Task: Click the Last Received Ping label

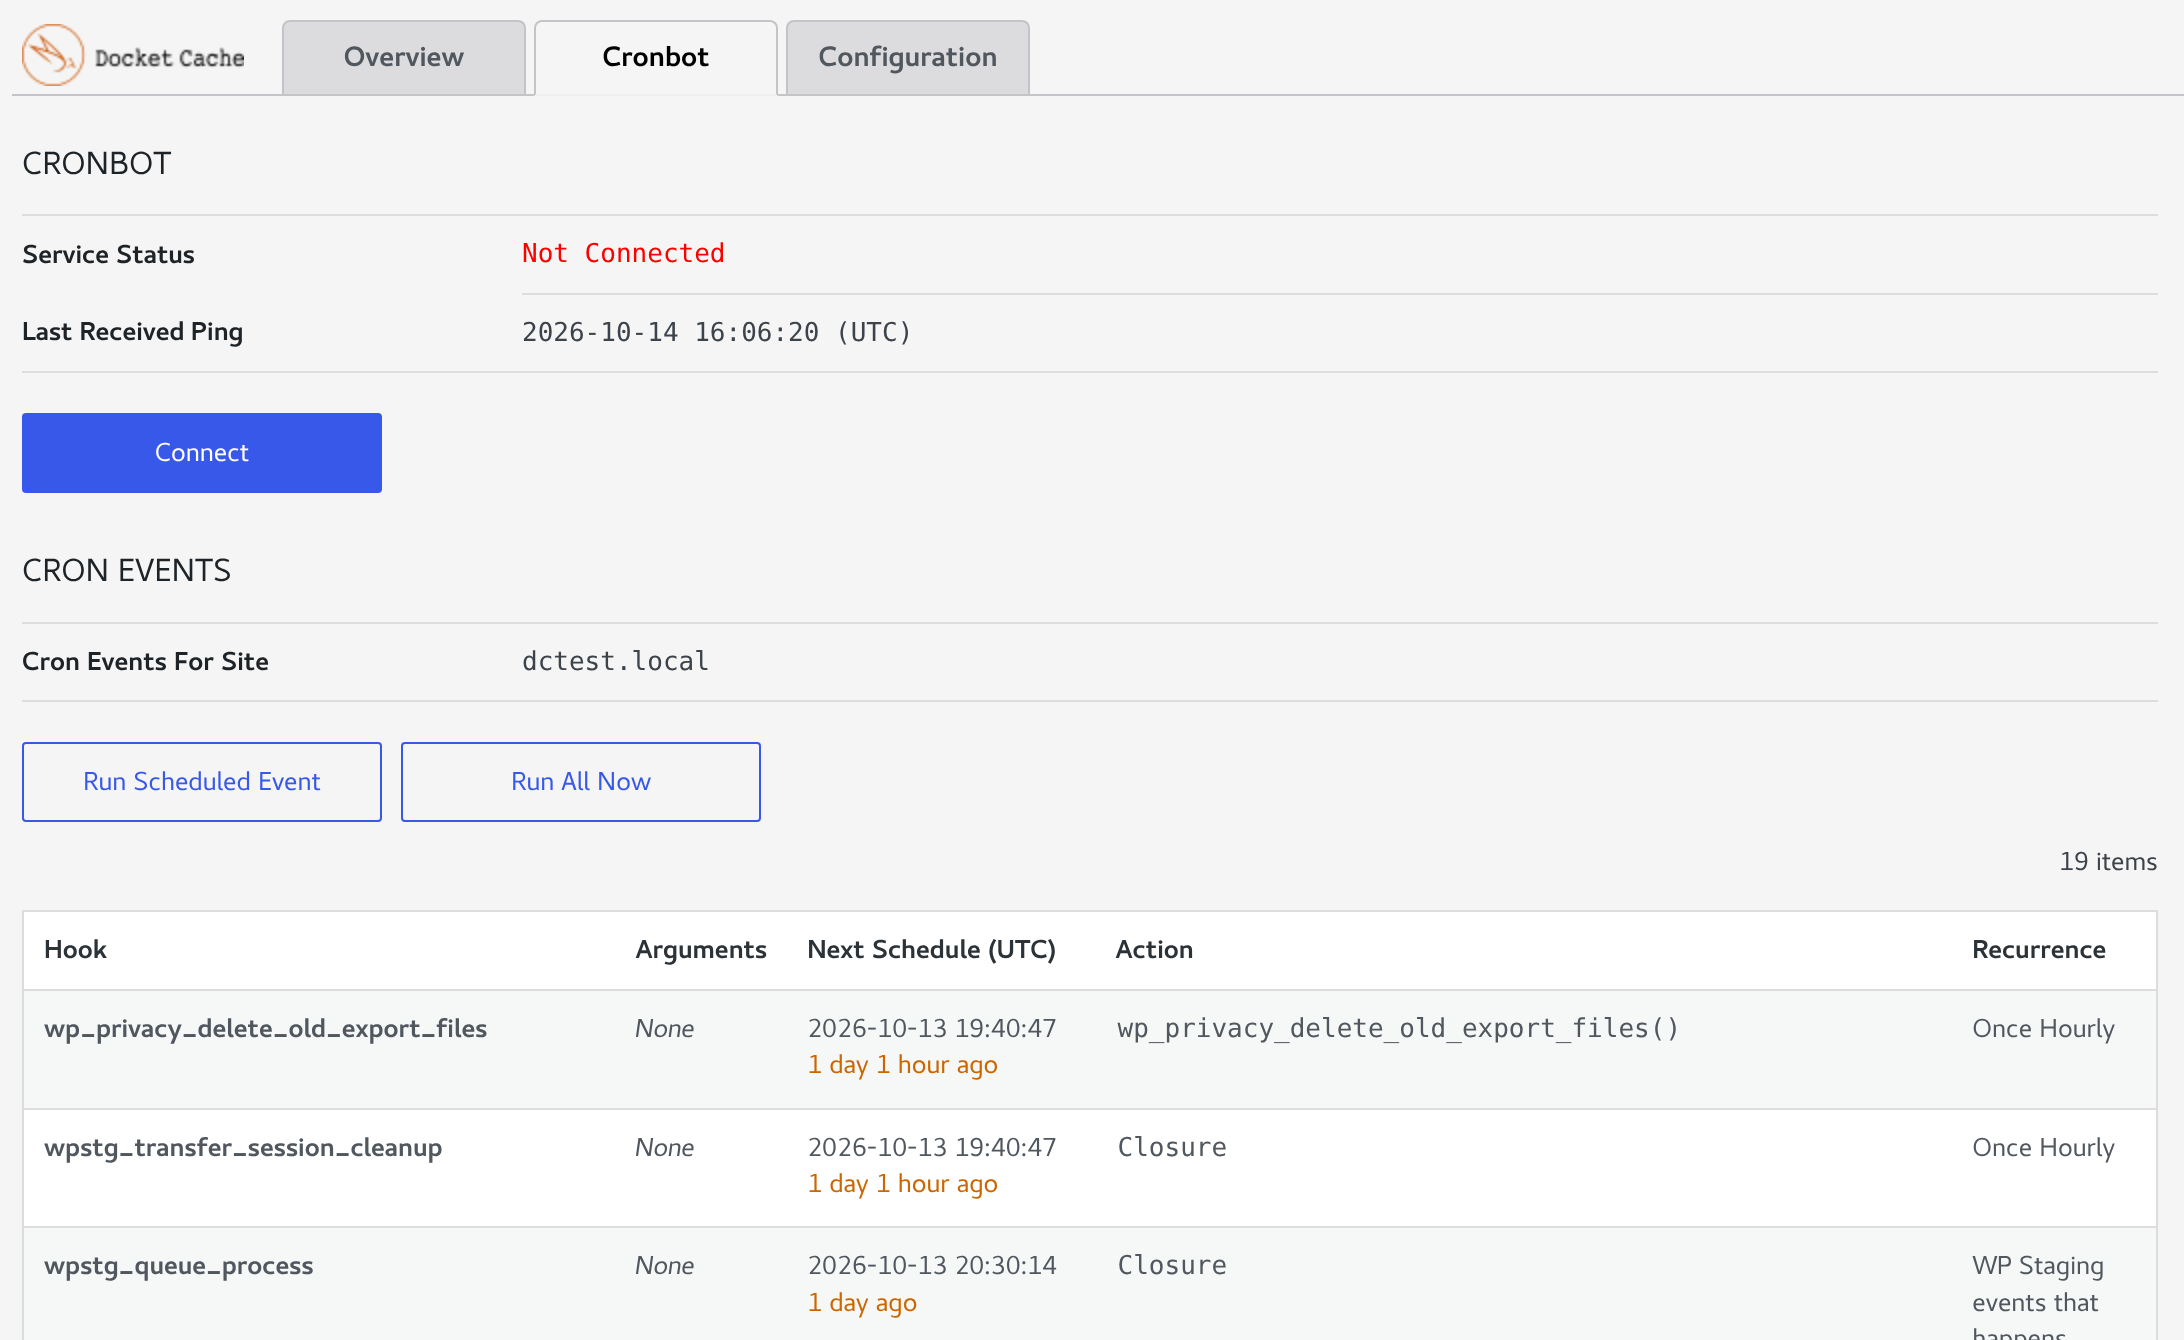Action: point(132,332)
